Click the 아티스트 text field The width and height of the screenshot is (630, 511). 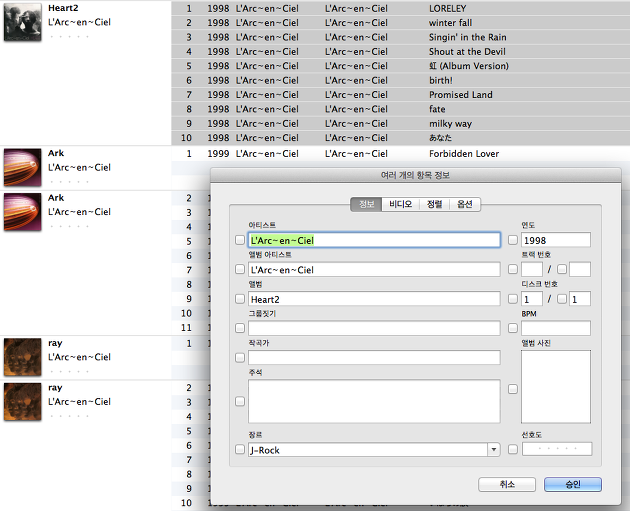click(x=374, y=240)
